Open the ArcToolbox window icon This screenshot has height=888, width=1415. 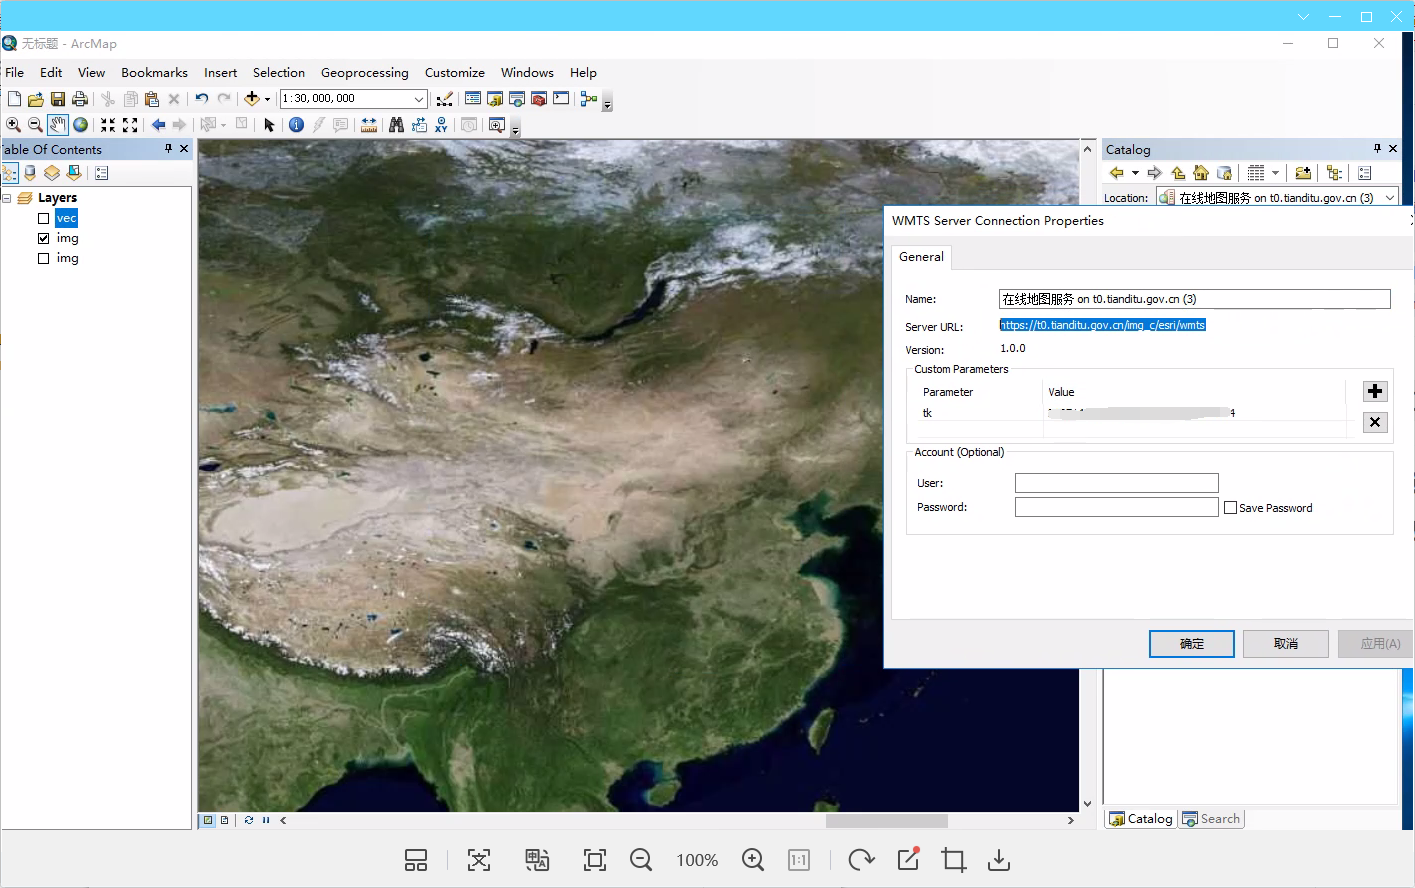pyautogui.click(x=539, y=99)
